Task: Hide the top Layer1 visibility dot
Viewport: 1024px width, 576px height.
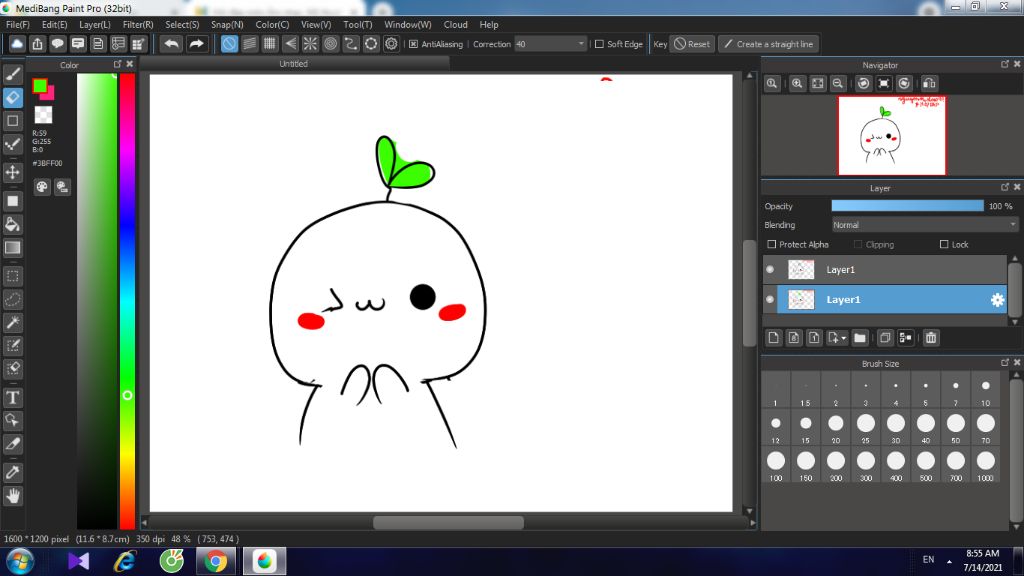Action: pyautogui.click(x=770, y=270)
